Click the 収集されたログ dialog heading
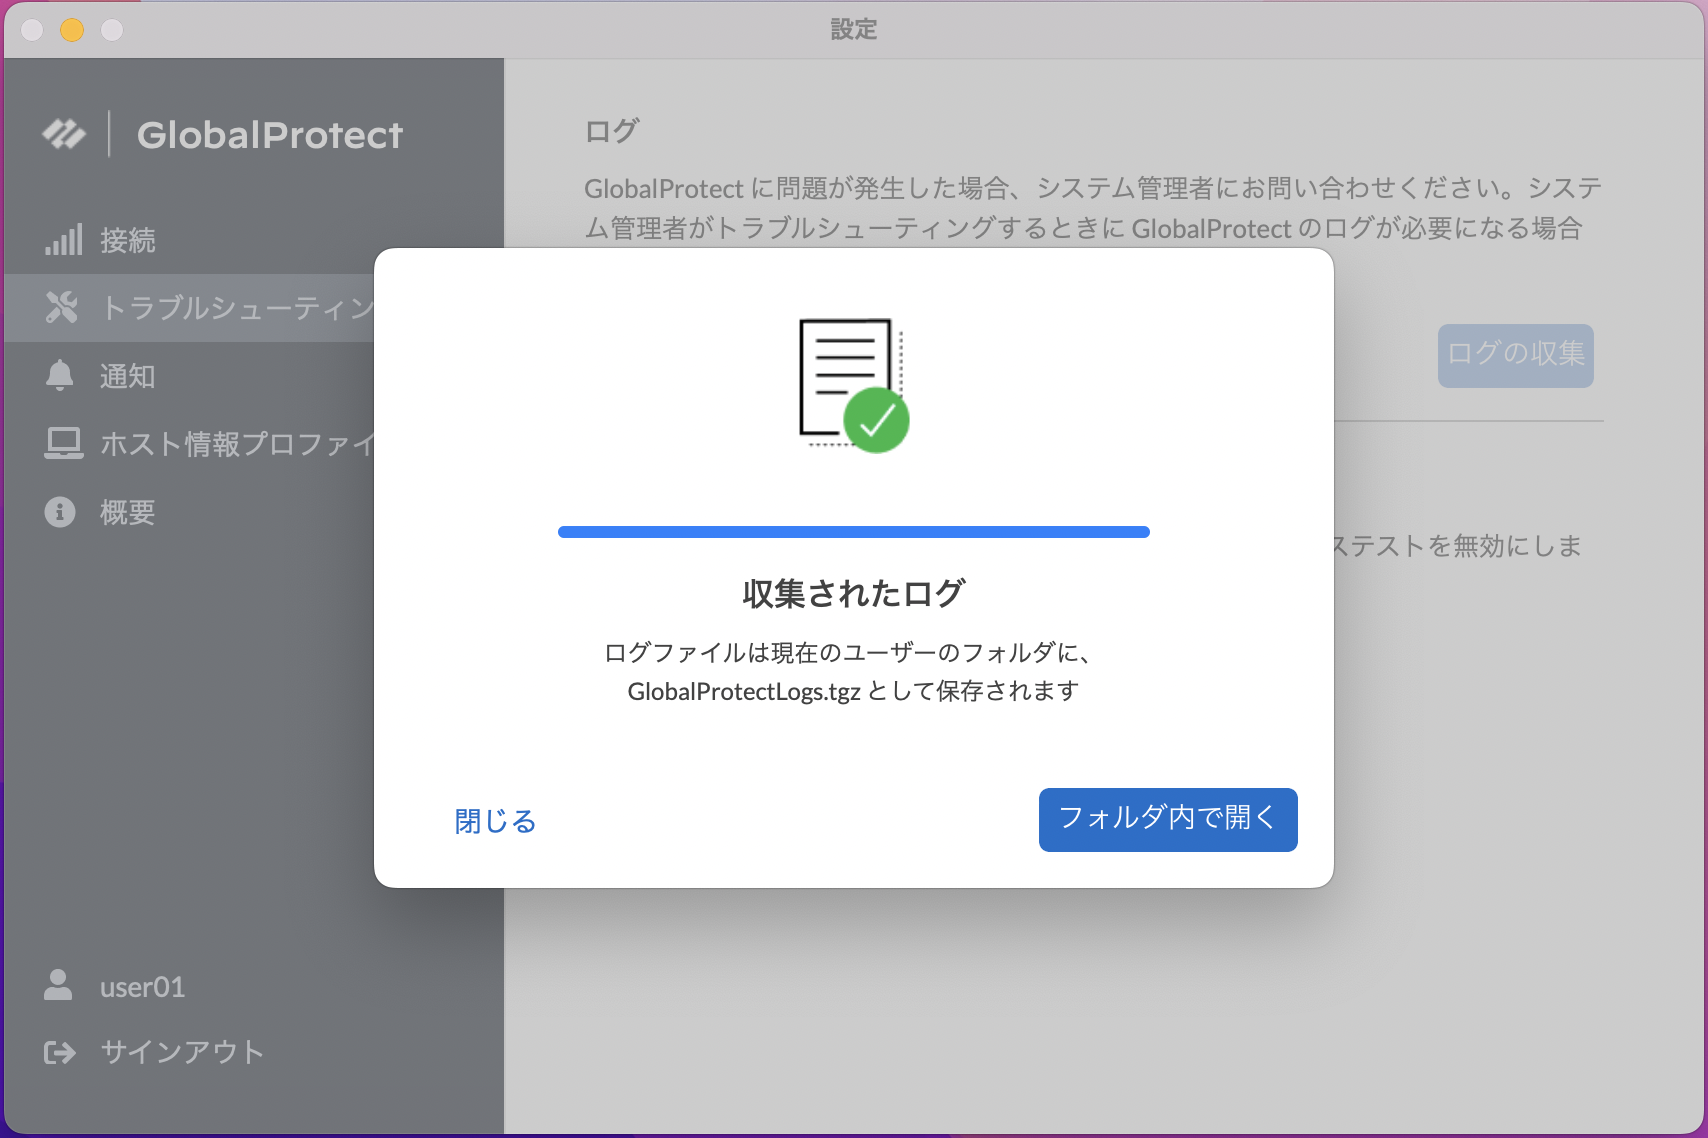Screen dimensions: 1708x1138 (x=854, y=594)
